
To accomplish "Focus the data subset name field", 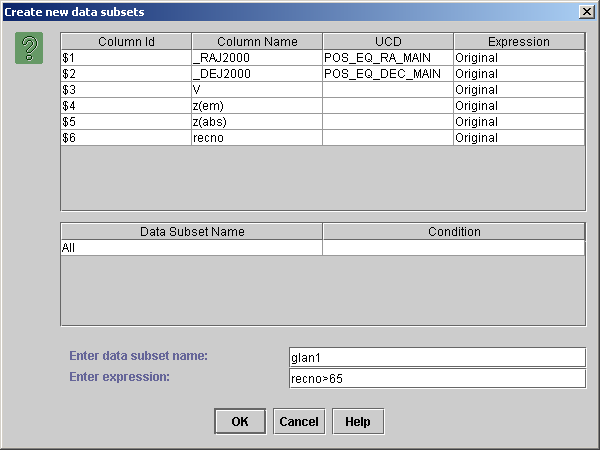I will pos(437,357).
